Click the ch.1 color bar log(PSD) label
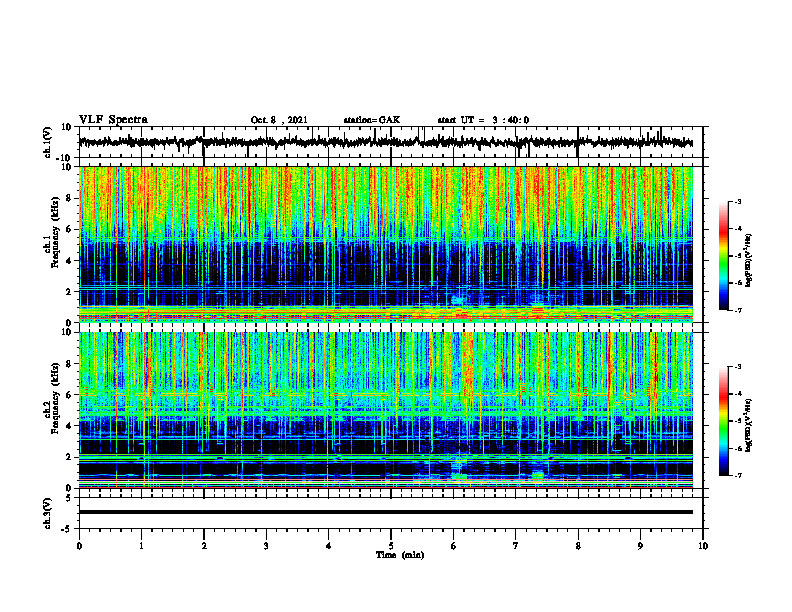This screenshot has width=792, height=612. [749, 260]
